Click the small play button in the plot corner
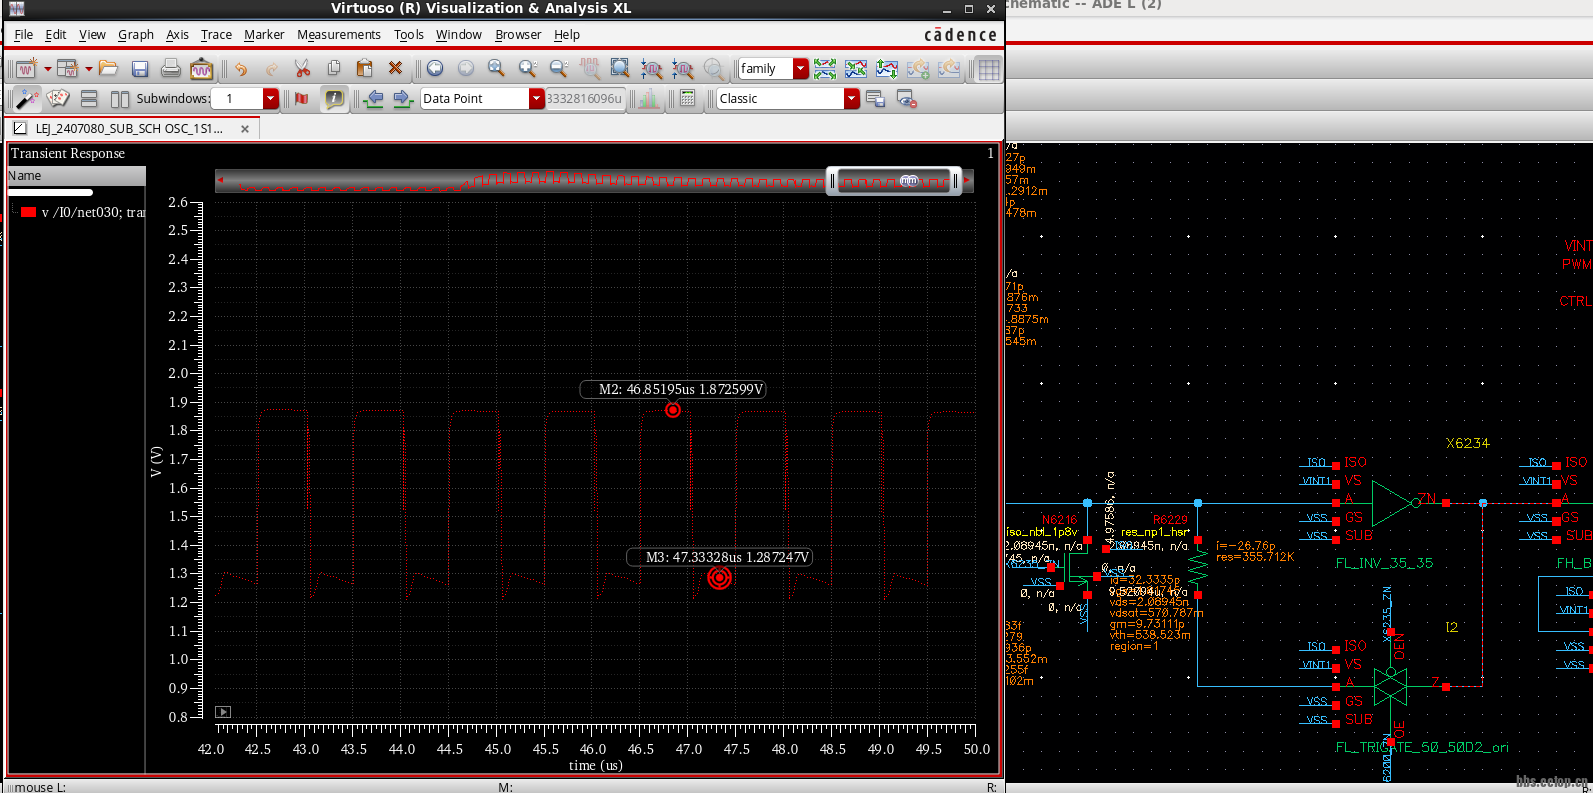This screenshot has width=1593, height=793. [223, 712]
